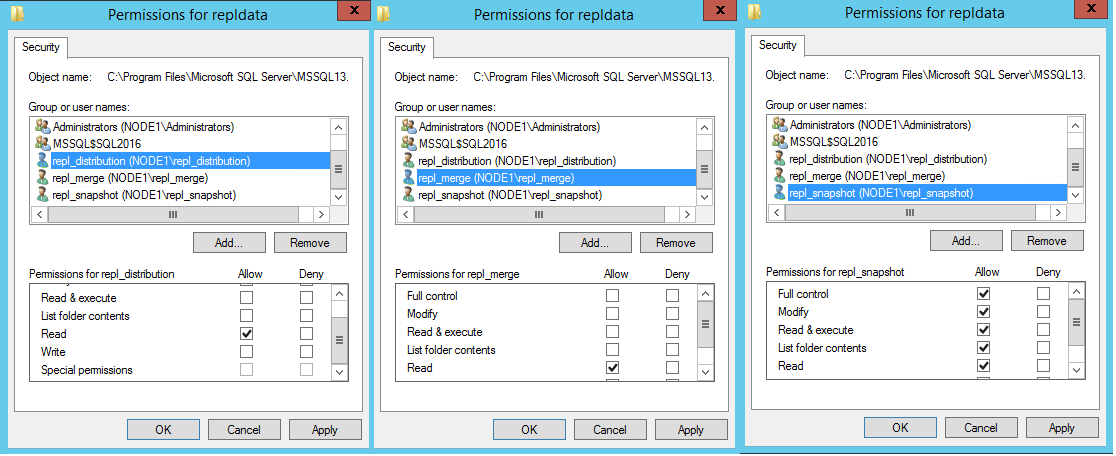This screenshot has height=456, width=1116.
Task: Click highlighted repl_snapshot user icon in repl_snapshot dialog
Action: point(779,192)
